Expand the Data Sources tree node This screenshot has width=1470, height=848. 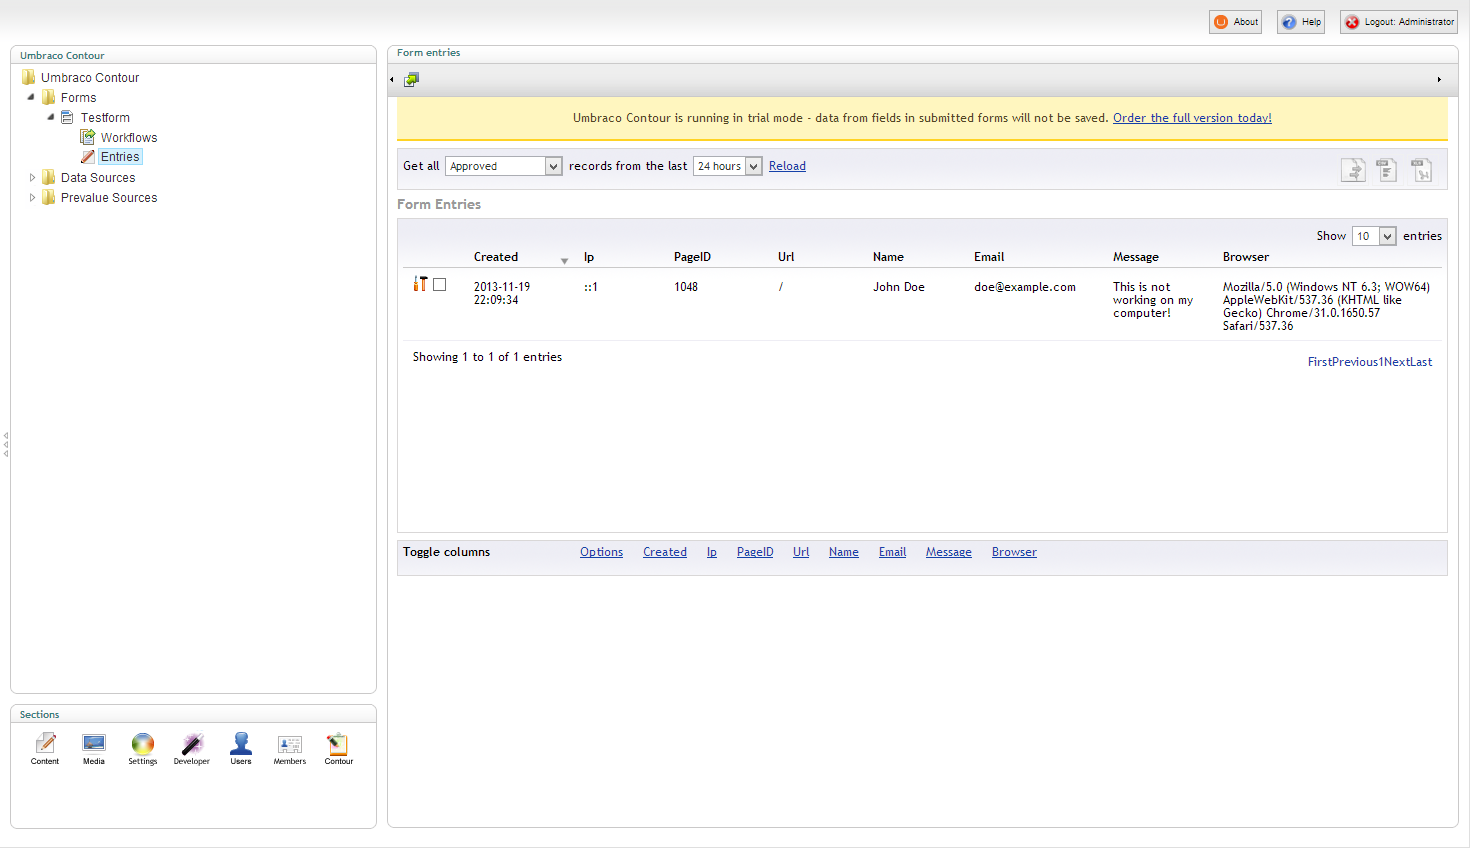click(32, 177)
